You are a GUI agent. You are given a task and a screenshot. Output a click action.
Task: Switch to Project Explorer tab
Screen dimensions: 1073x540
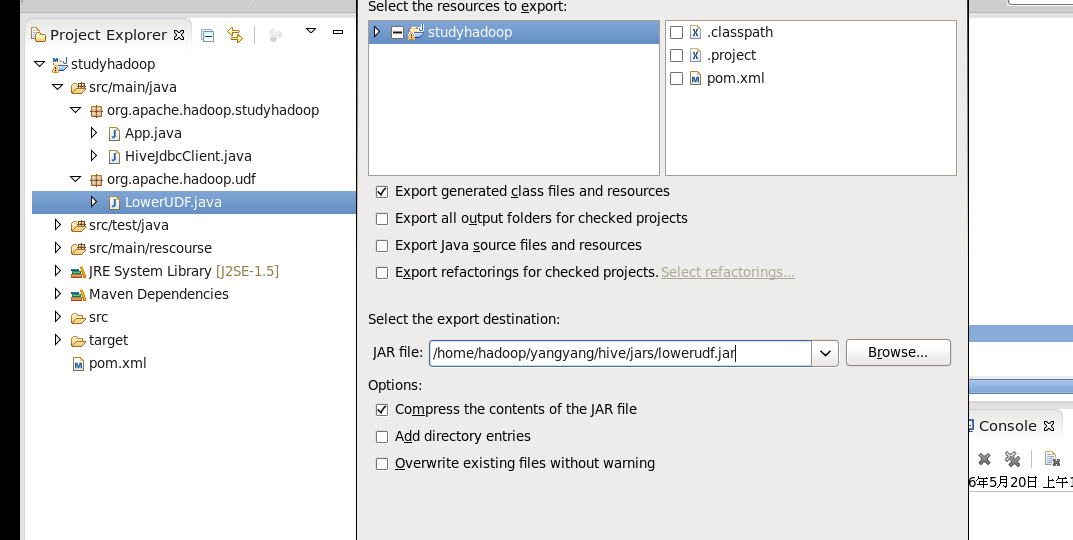(108, 35)
